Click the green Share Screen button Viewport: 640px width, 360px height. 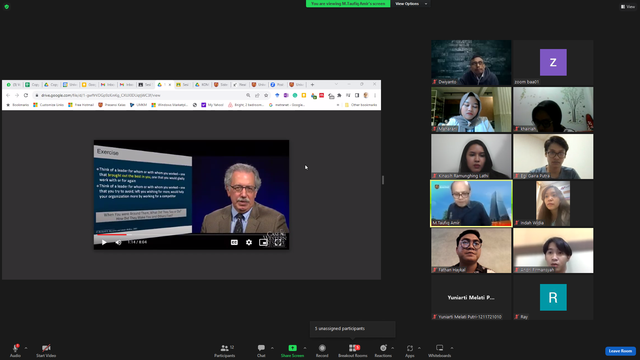point(292,350)
